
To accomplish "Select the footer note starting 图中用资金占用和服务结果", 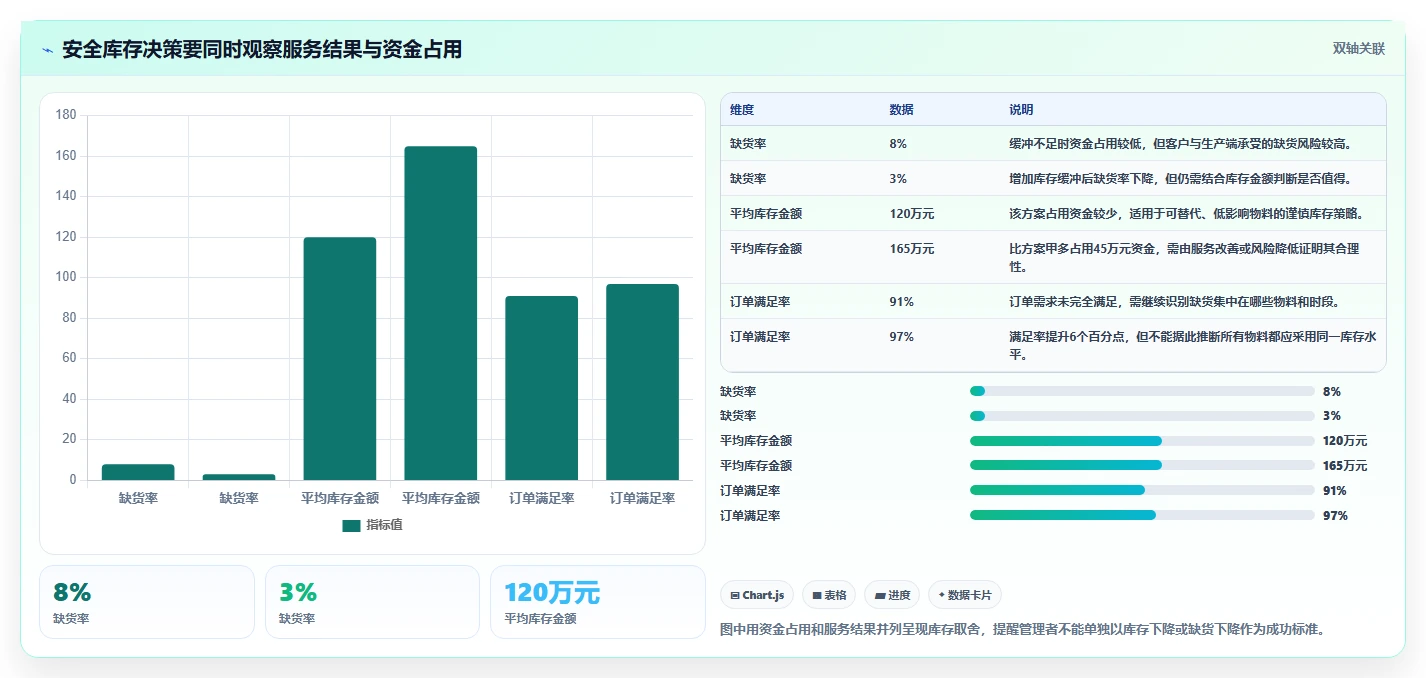I will [1022, 629].
